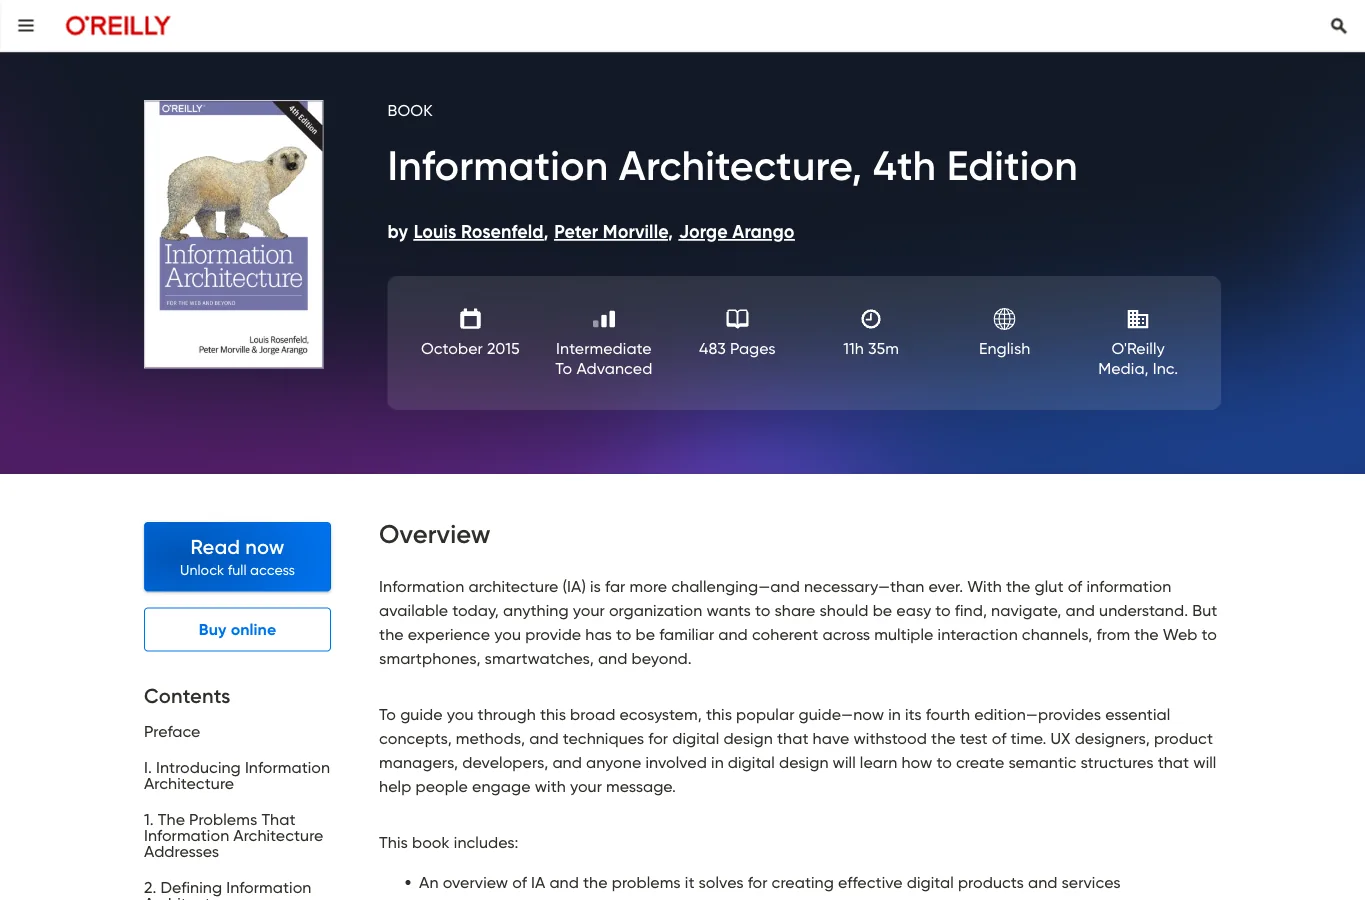Viewport: 1365px width, 900px height.
Task: Click Read now to unlock access
Action: click(237, 557)
